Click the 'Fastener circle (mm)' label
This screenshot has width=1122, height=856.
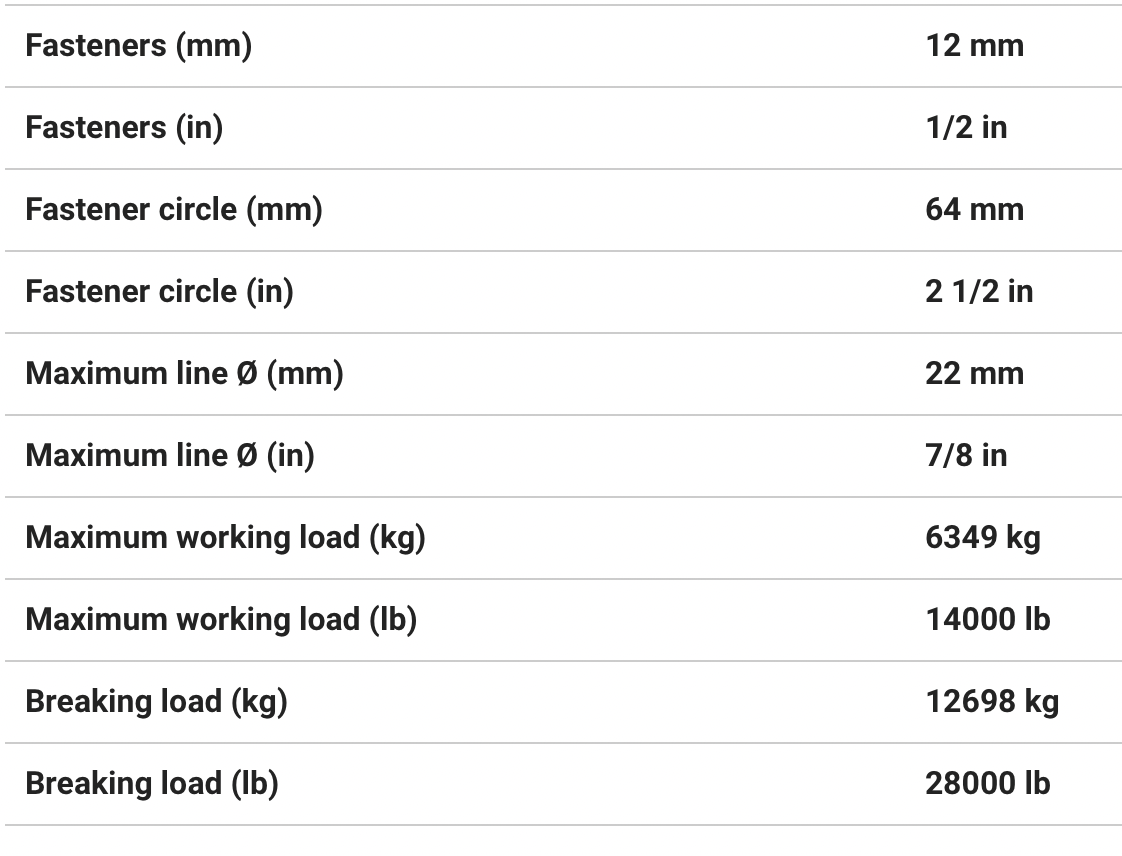(x=174, y=210)
